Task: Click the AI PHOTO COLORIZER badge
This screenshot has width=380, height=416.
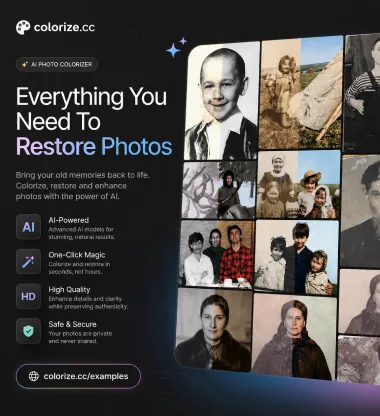Action: pyautogui.click(x=57, y=64)
